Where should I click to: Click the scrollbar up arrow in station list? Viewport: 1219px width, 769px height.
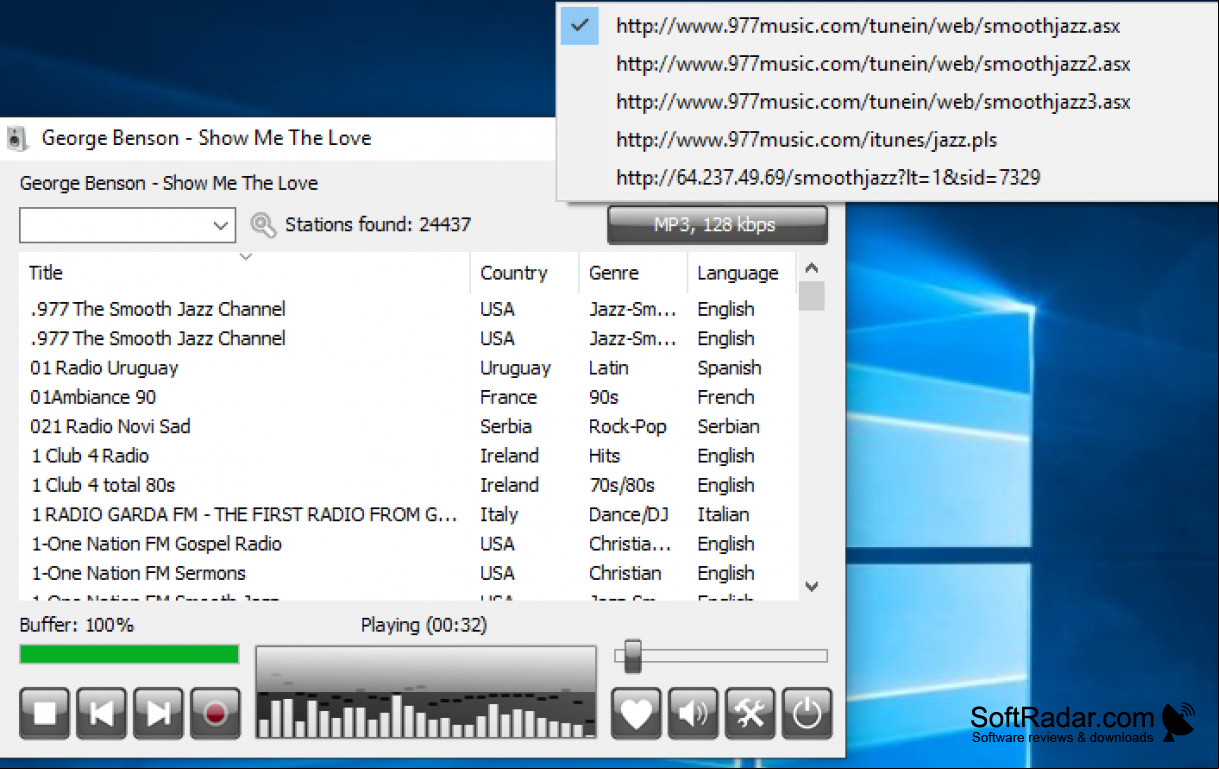(x=812, y=268)
